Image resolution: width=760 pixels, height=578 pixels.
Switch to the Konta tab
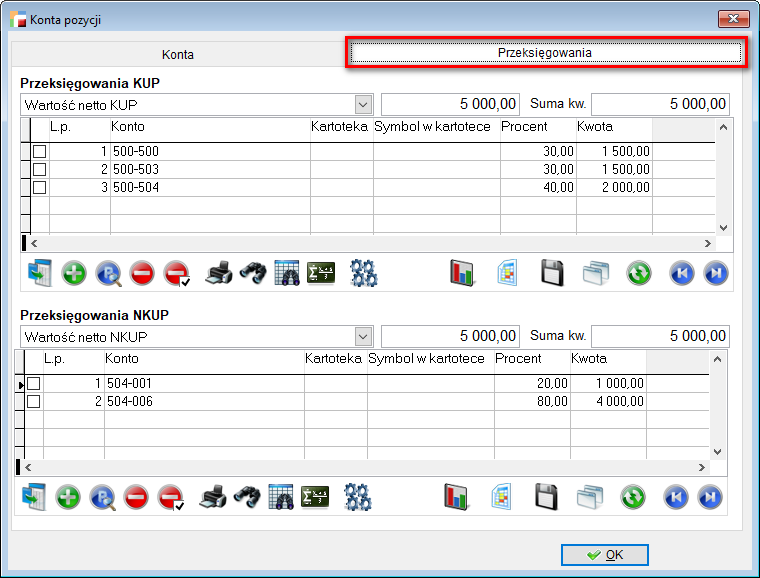pyautogui.click(x=178, y=54)
